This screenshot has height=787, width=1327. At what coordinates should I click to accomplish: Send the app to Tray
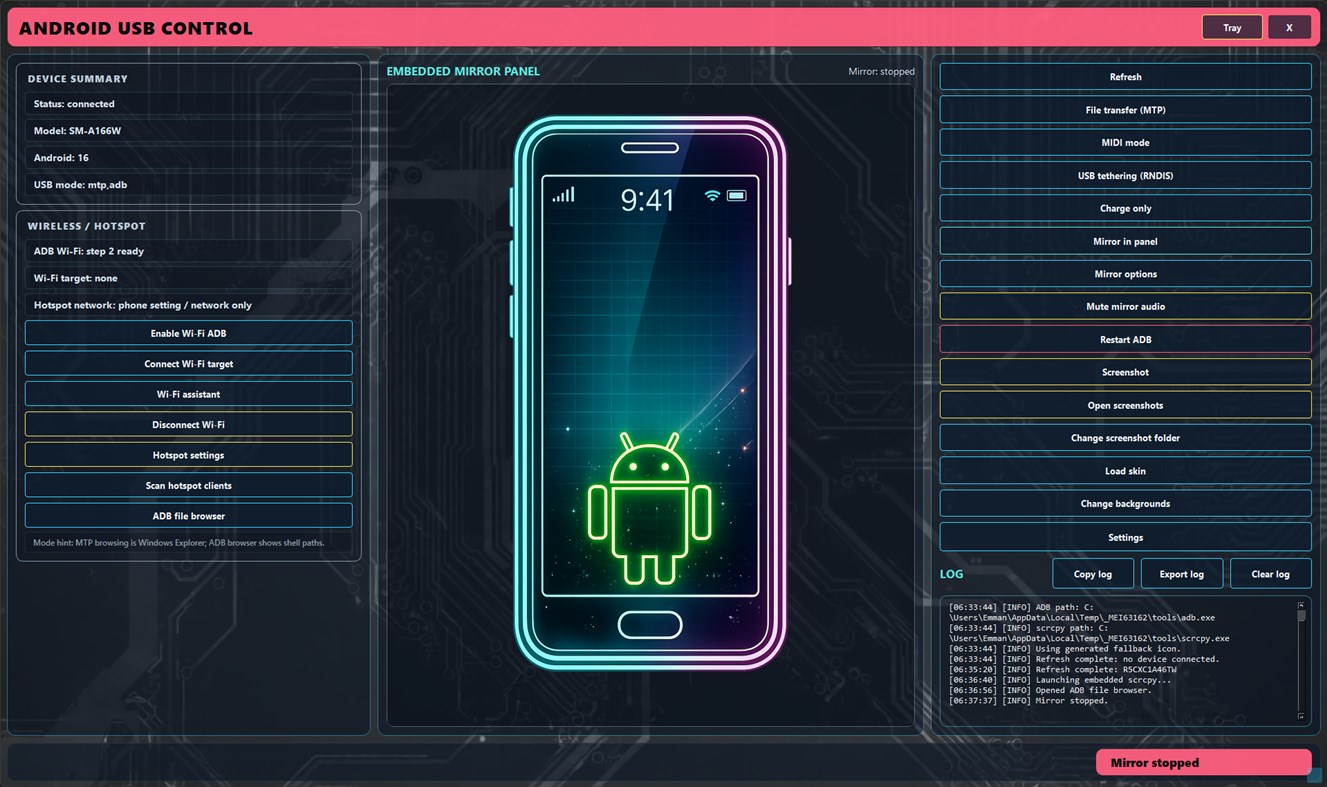(1232, 27)
